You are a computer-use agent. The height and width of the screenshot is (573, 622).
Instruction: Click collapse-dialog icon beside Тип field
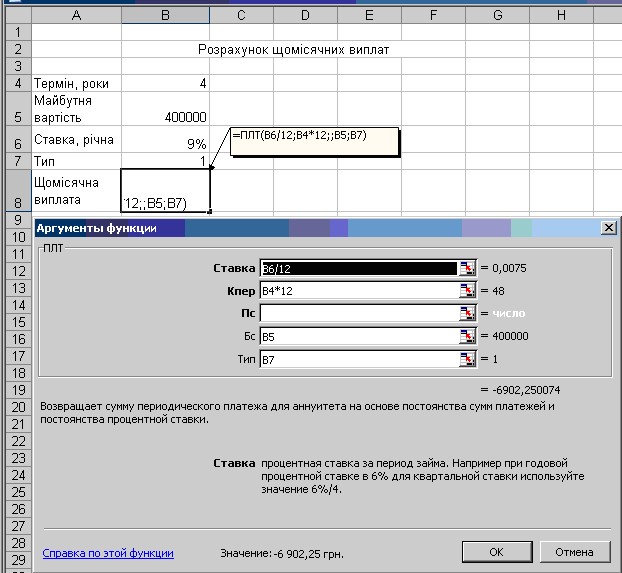pos(466,360)
